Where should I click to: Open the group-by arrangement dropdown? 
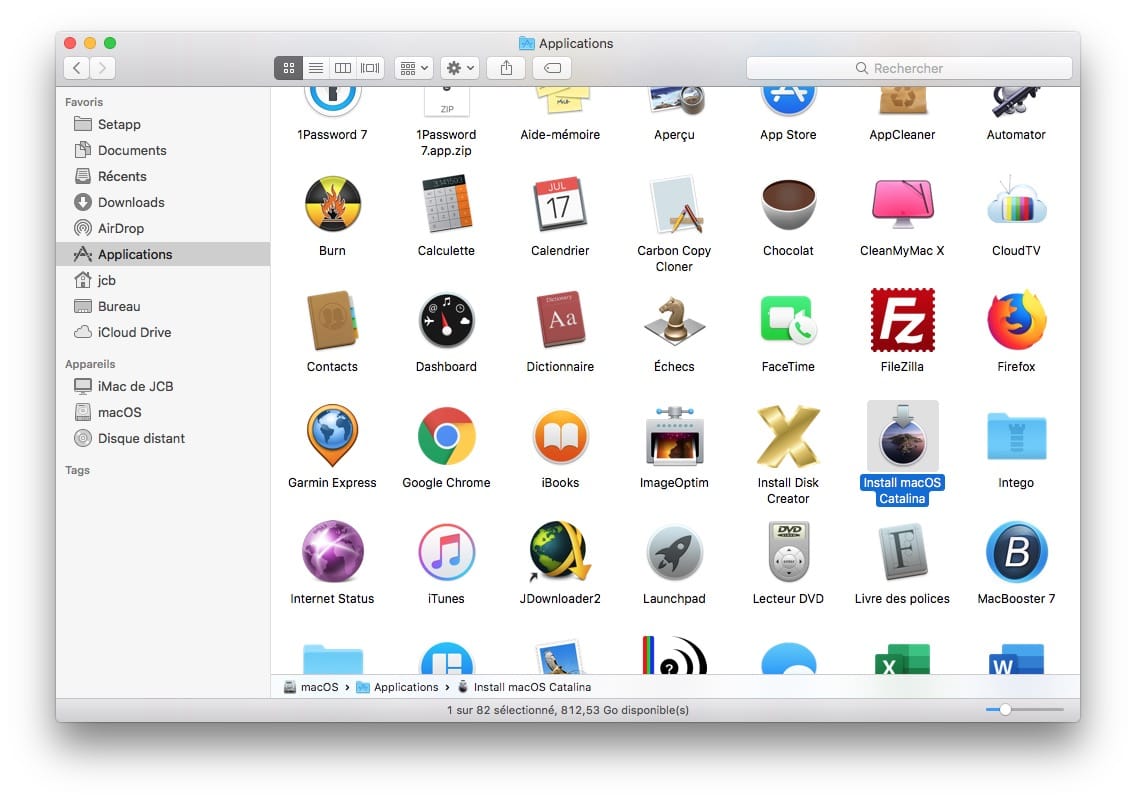(413, 68)
